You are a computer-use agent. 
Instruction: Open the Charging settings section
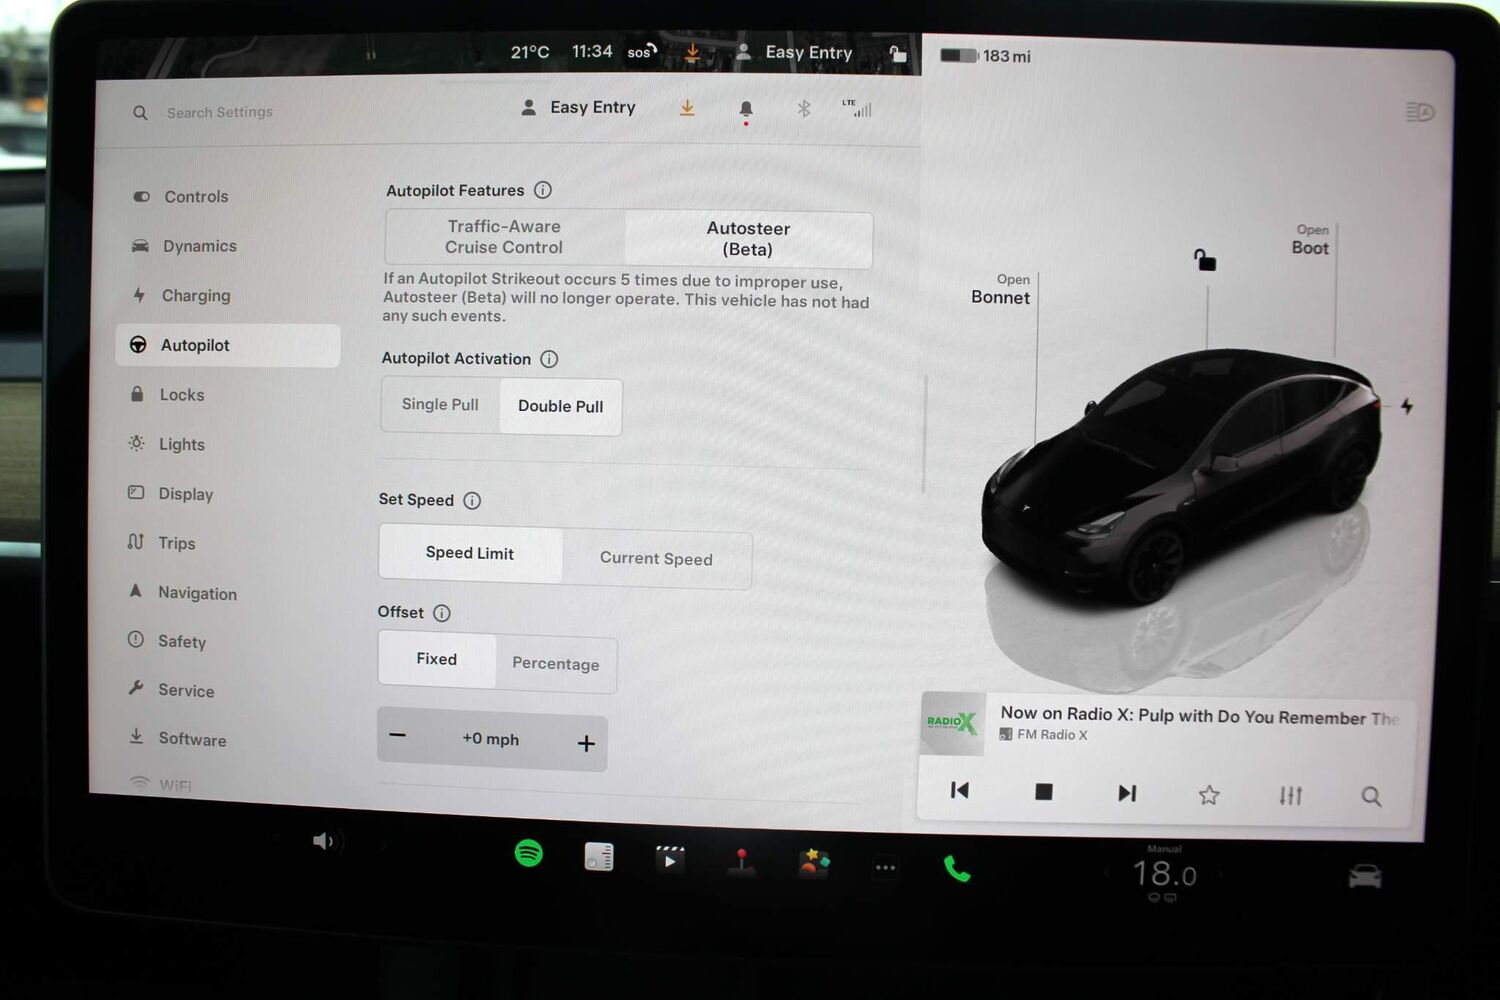(195, 296)
